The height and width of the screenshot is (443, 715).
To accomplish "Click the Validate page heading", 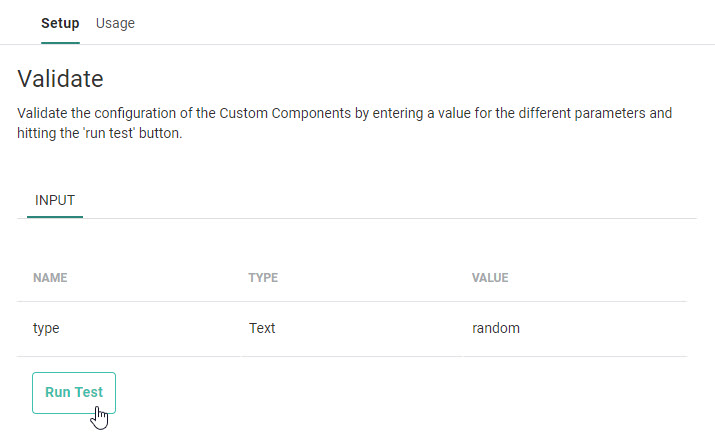I will [60, 78].
